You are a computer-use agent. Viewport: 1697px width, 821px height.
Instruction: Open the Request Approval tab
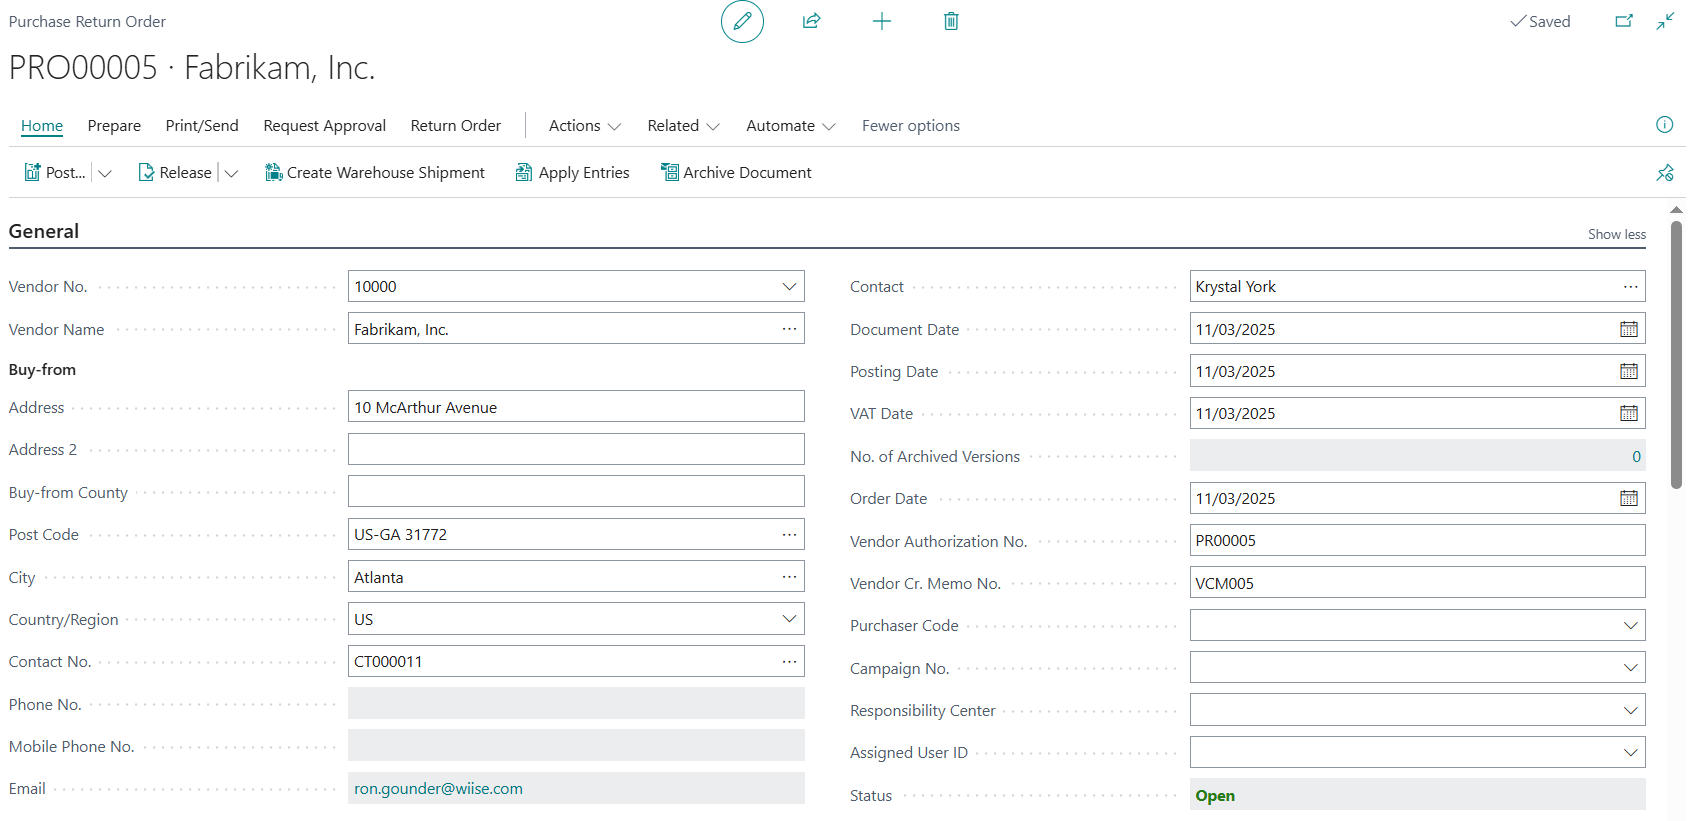[324, 126]
